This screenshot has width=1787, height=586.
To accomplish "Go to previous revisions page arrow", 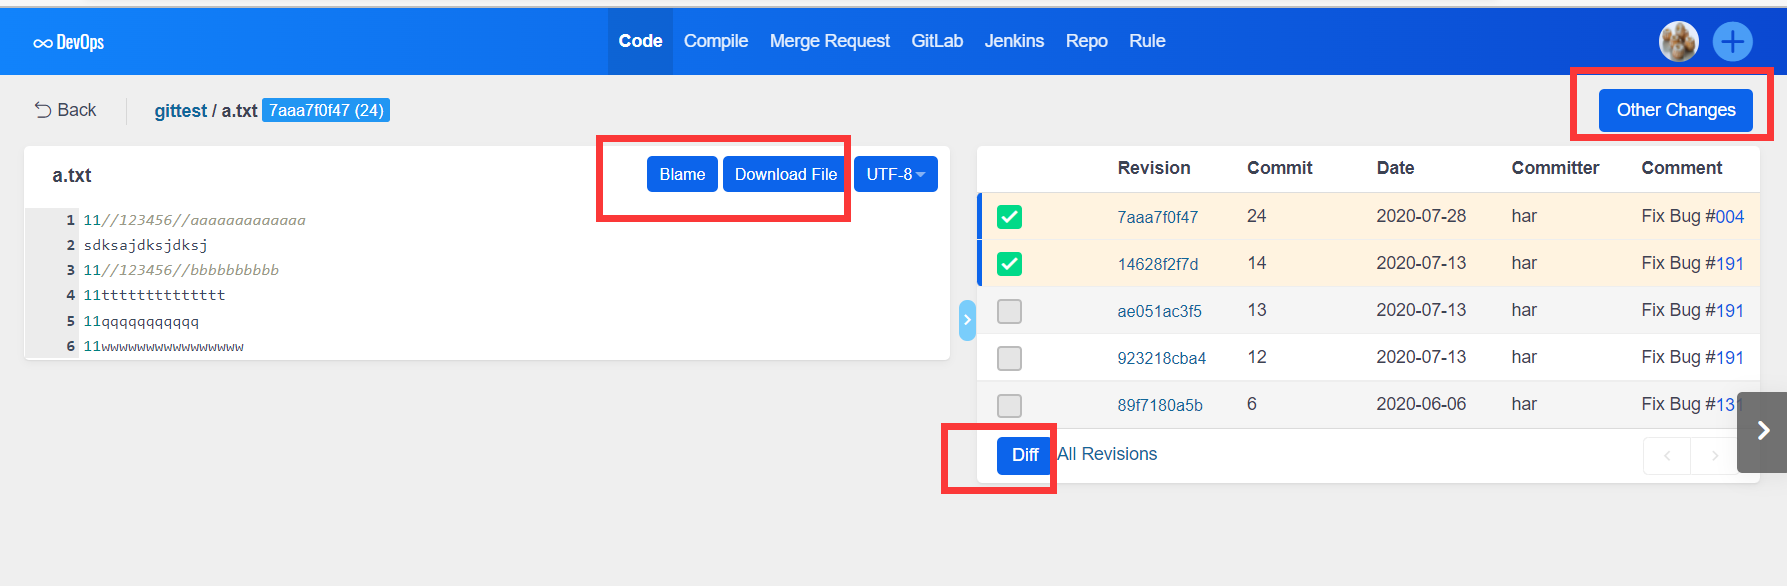I will [x=1666, y=456].
